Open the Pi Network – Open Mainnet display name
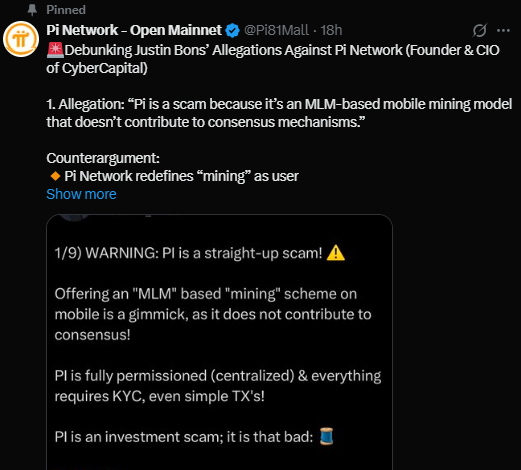 (134, 30)
